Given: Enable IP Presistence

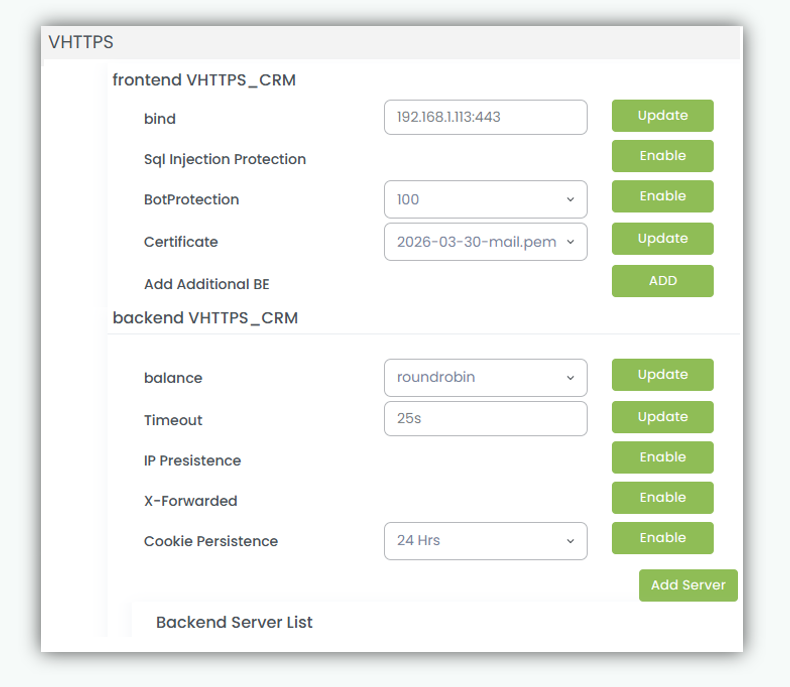Looking at the screenshot, I should [x=662, y=457].
